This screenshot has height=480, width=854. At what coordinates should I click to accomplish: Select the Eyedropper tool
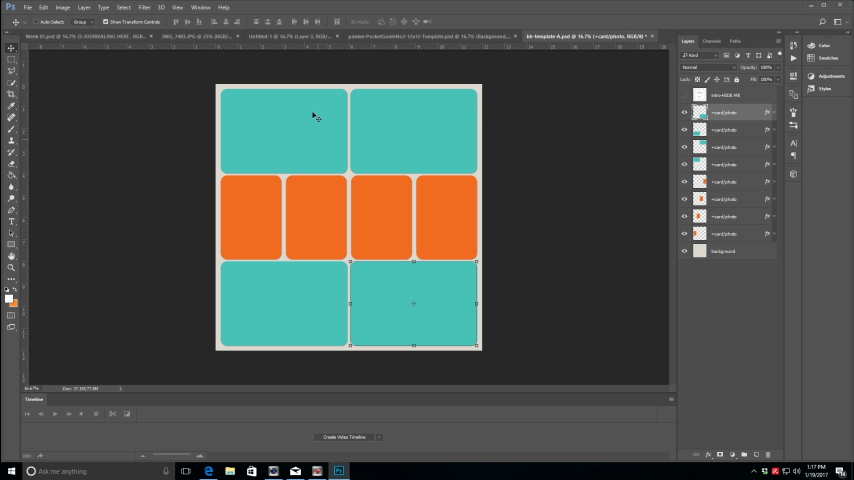(11, 106)
